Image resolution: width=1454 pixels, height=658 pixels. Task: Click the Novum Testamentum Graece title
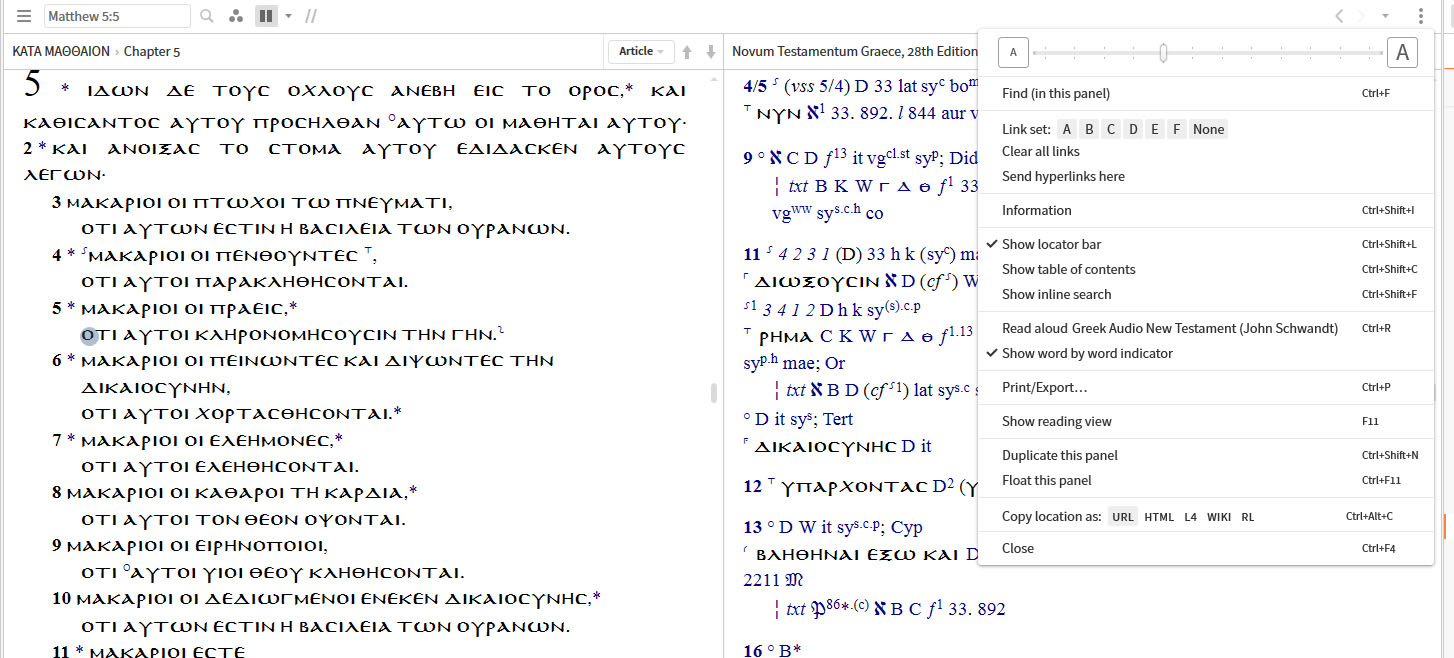[855, 51]
